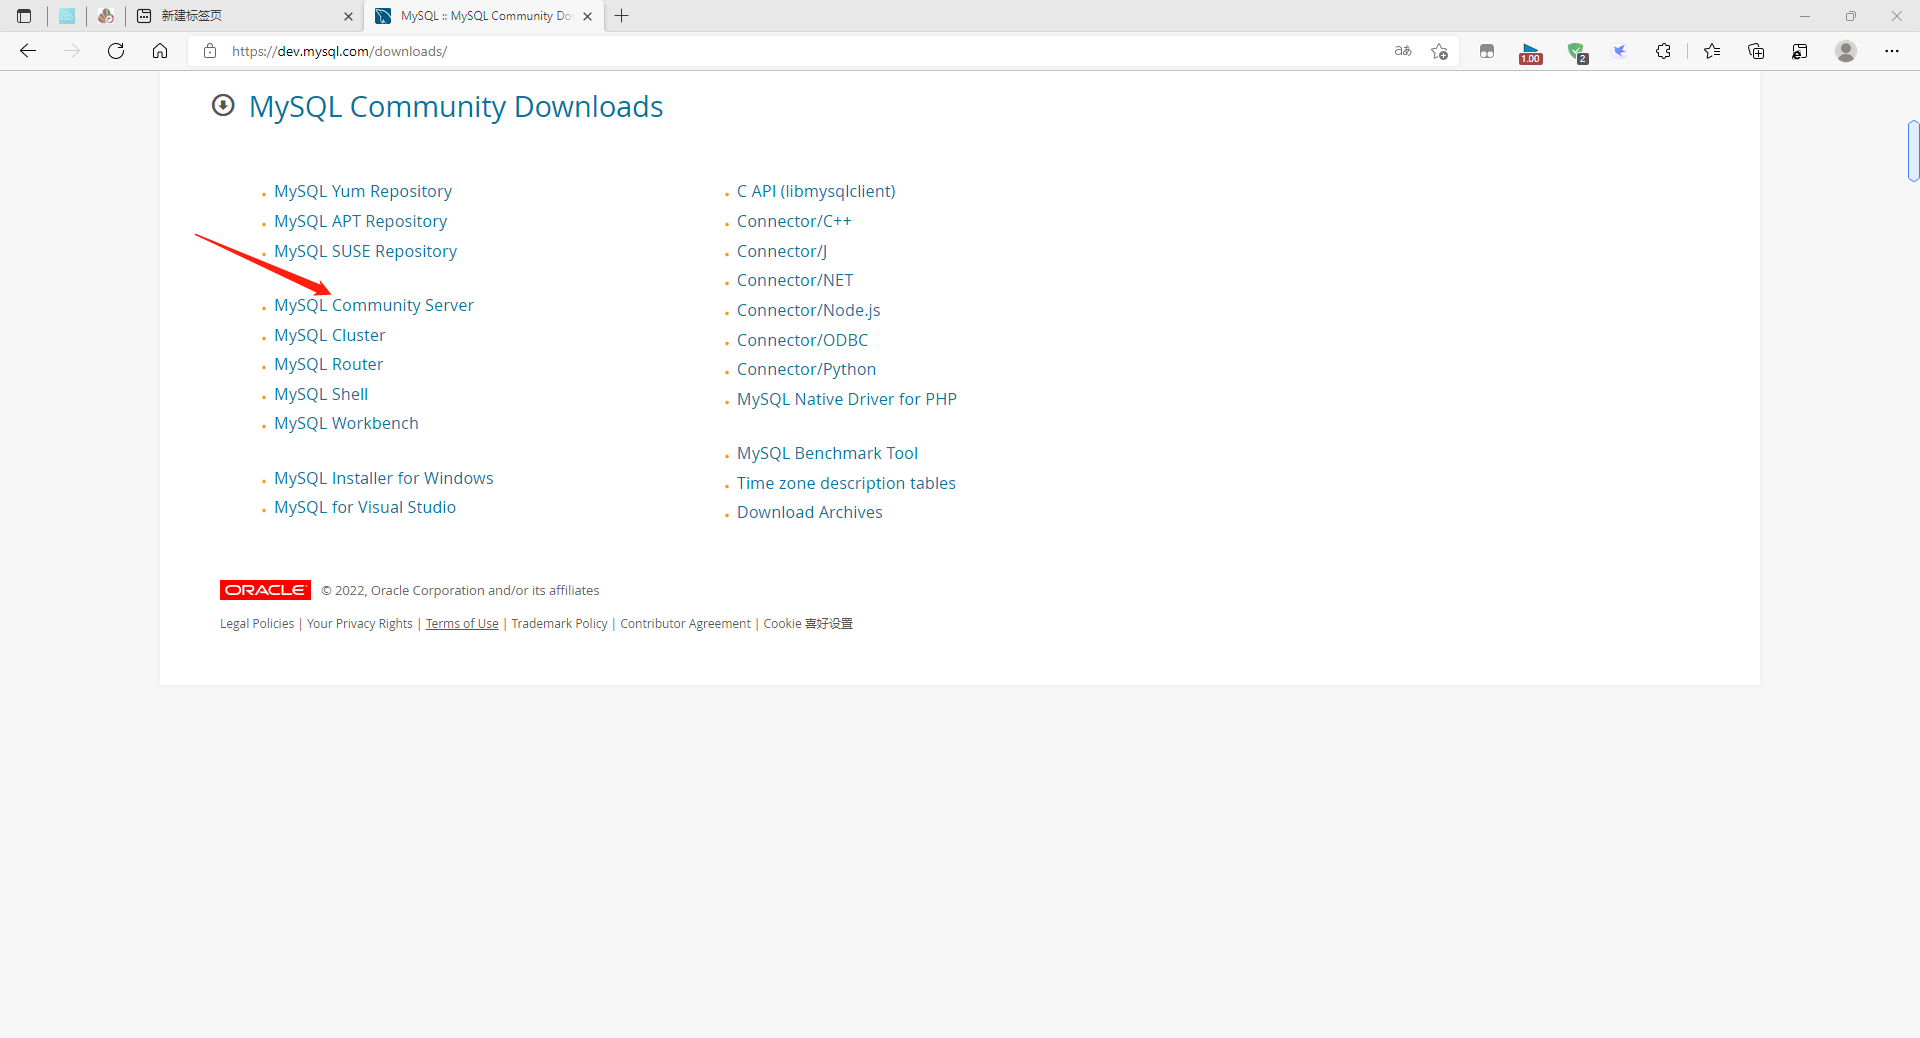Screen dimensions: 1920x1038
Task: Open browser settings and more menu
Action: 1892,51
